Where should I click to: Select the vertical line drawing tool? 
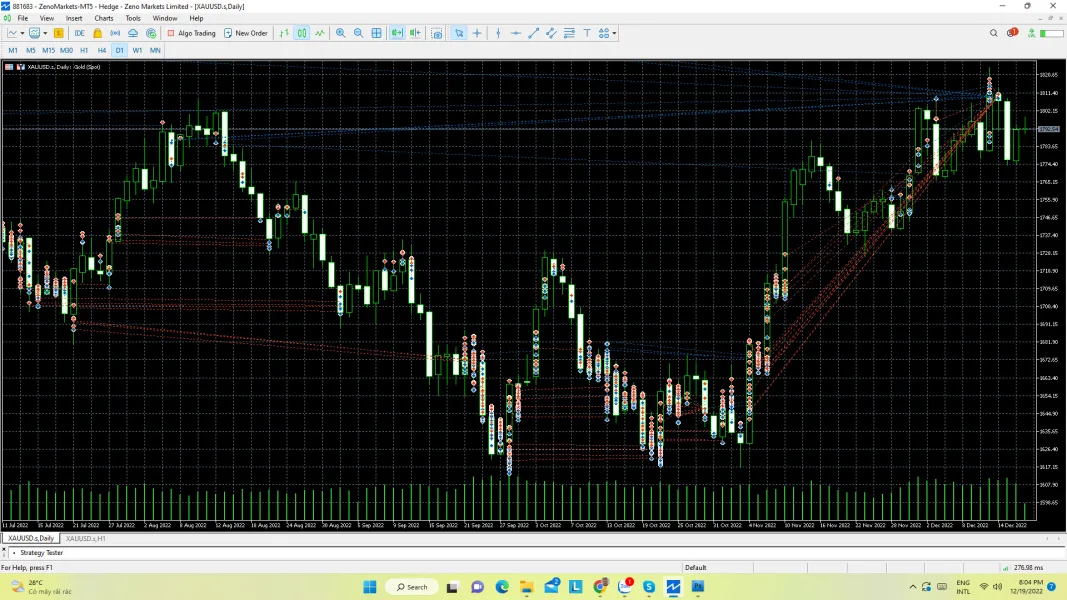tap(498, 33)
